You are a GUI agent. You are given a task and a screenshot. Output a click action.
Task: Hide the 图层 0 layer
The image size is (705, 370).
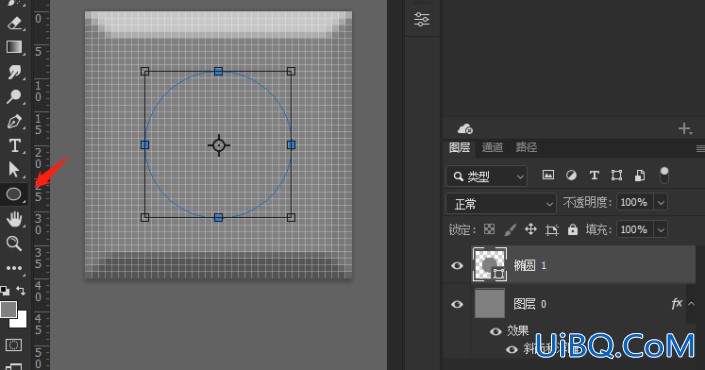coord(457,304)
